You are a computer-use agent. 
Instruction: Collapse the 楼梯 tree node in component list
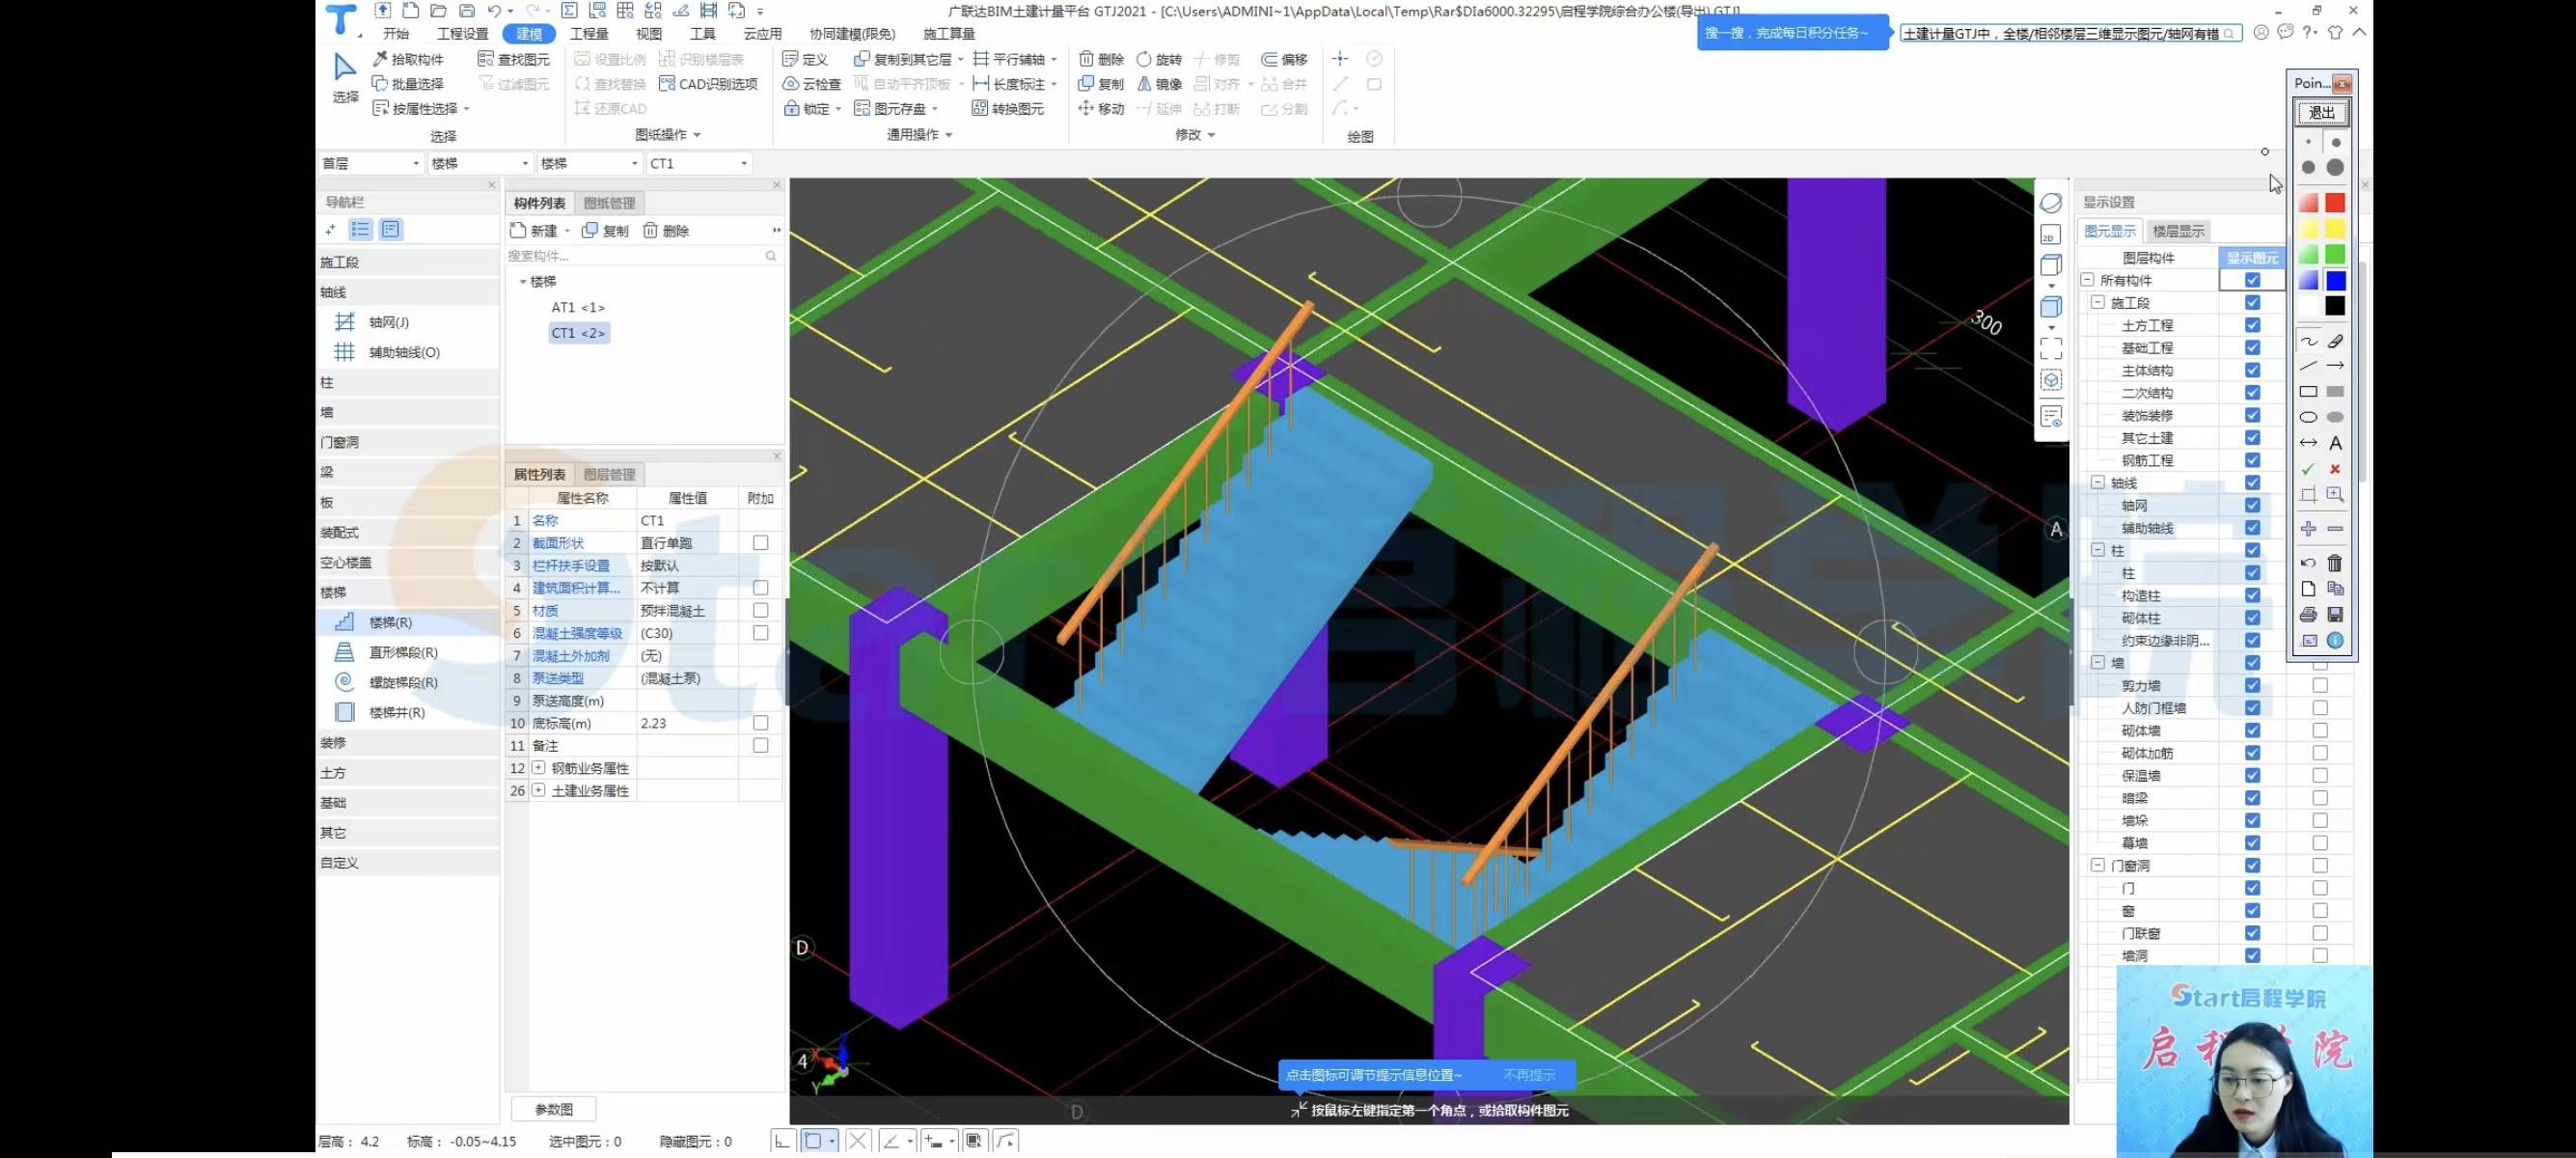[523, 282]
